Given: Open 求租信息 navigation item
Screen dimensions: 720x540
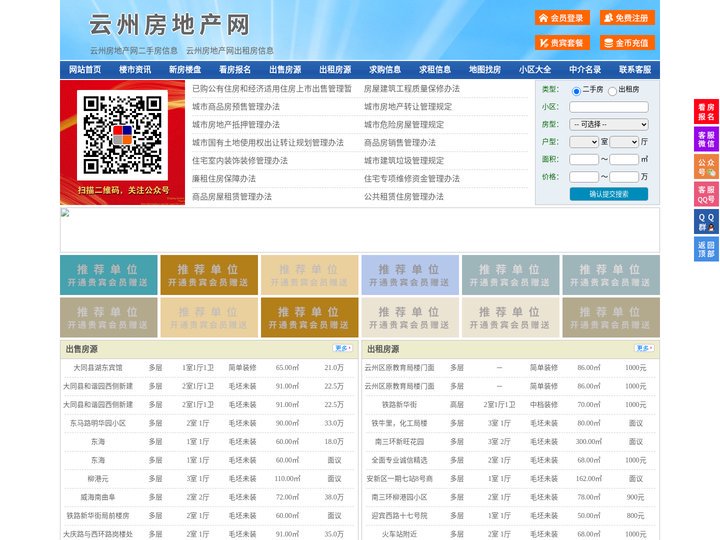Looking at the screenshot, I should pos(435,70).
